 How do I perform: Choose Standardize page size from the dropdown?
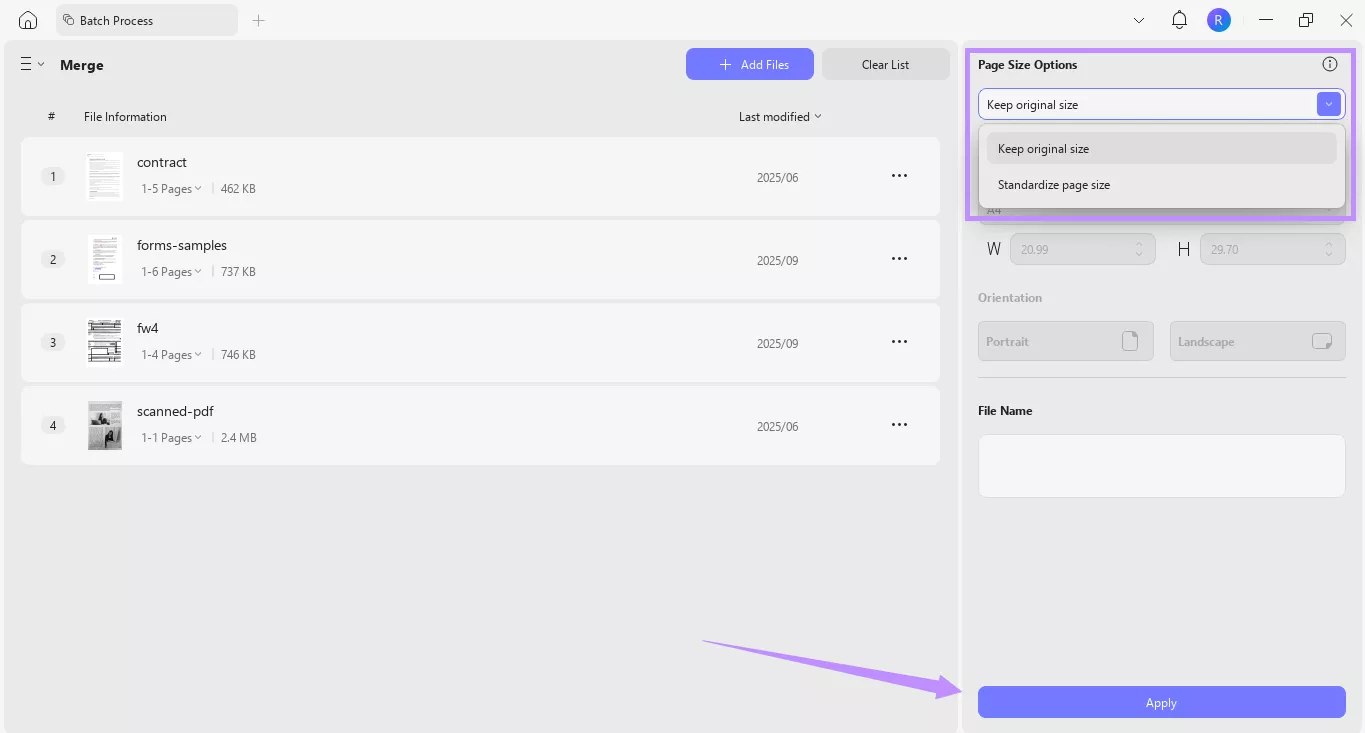coord(1054,184)
